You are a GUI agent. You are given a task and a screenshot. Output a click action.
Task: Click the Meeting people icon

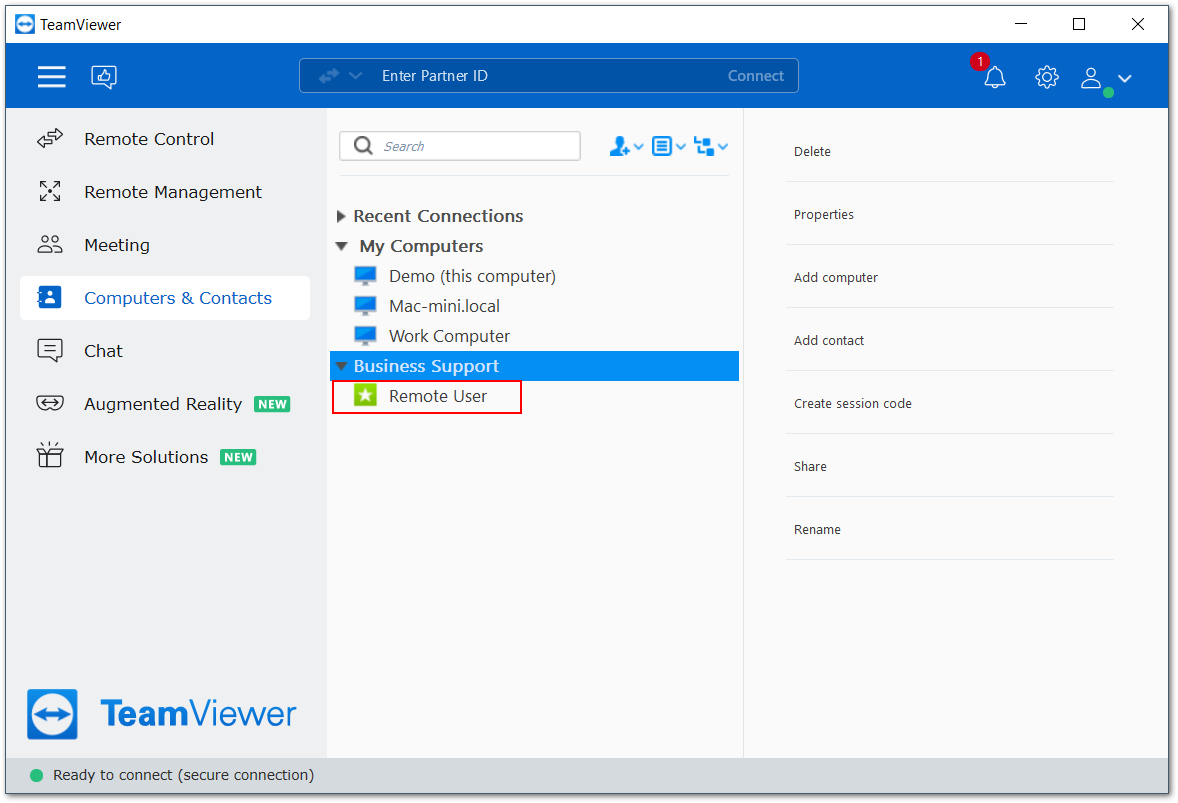click(x=50, y=244)
